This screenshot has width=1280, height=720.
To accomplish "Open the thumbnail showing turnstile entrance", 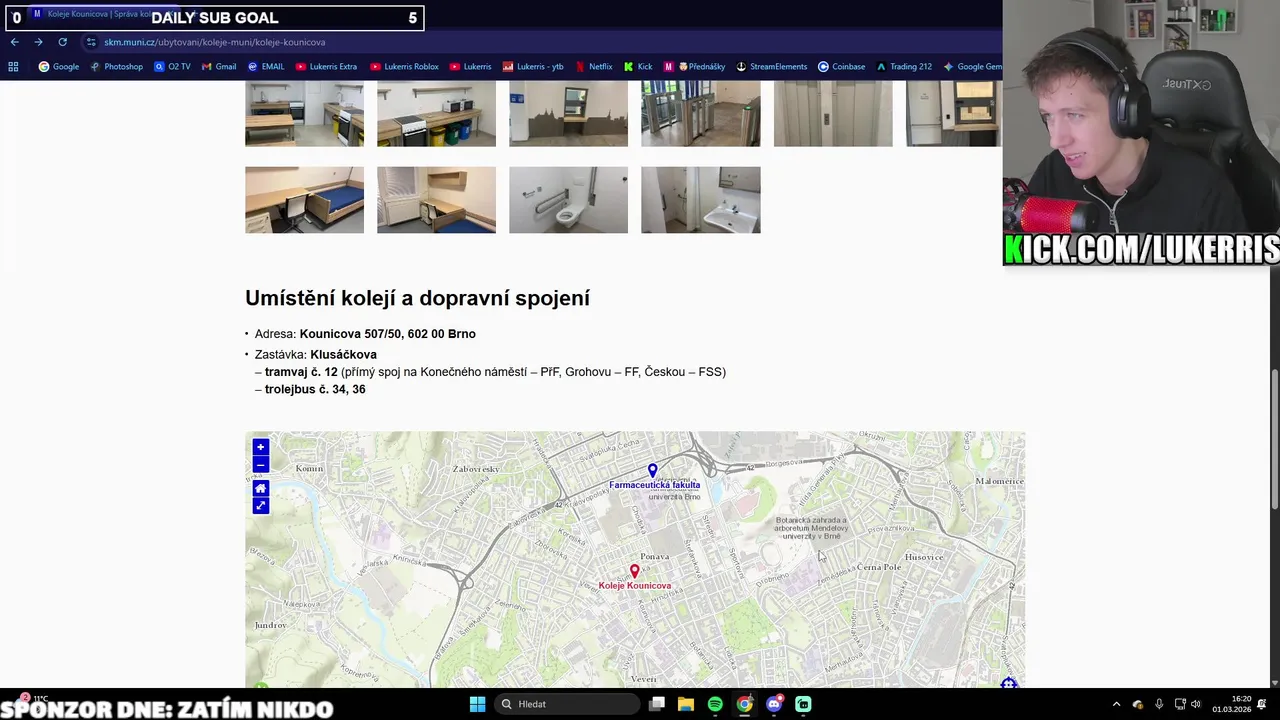I will coord(700,114).
